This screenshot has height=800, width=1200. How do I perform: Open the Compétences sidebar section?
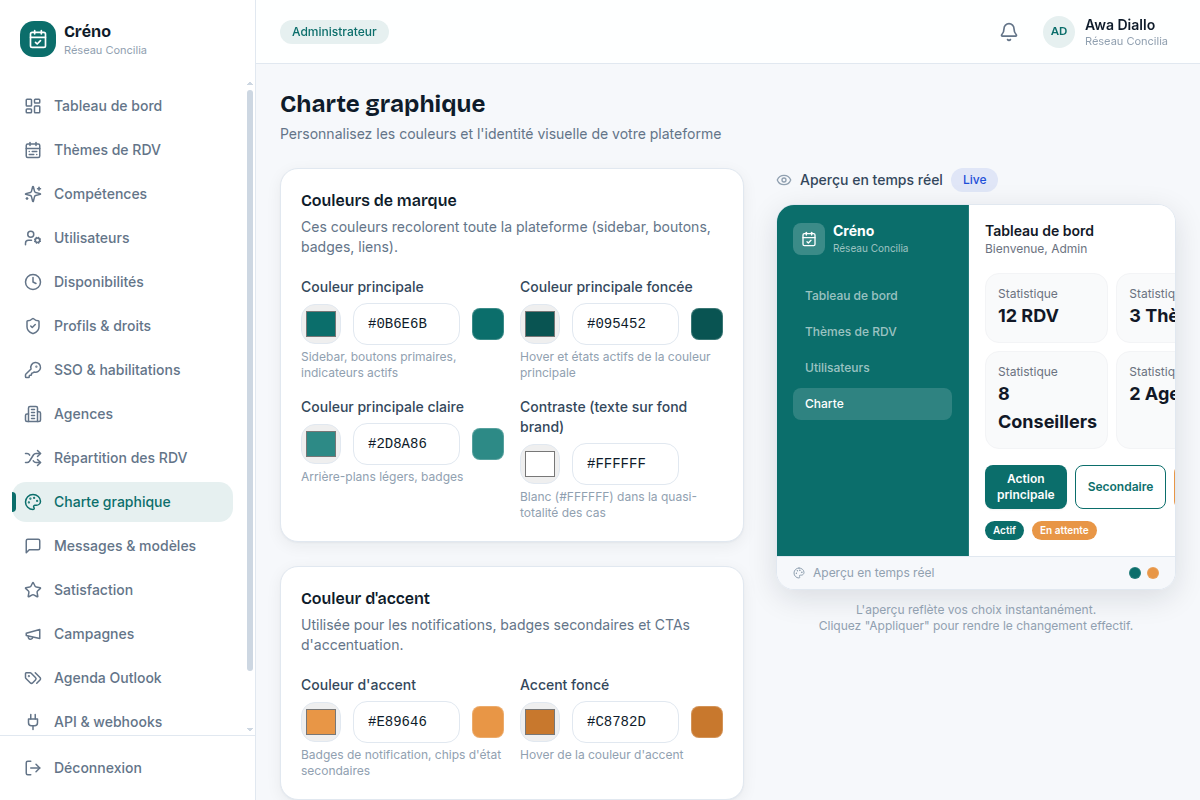click(122, 194)
